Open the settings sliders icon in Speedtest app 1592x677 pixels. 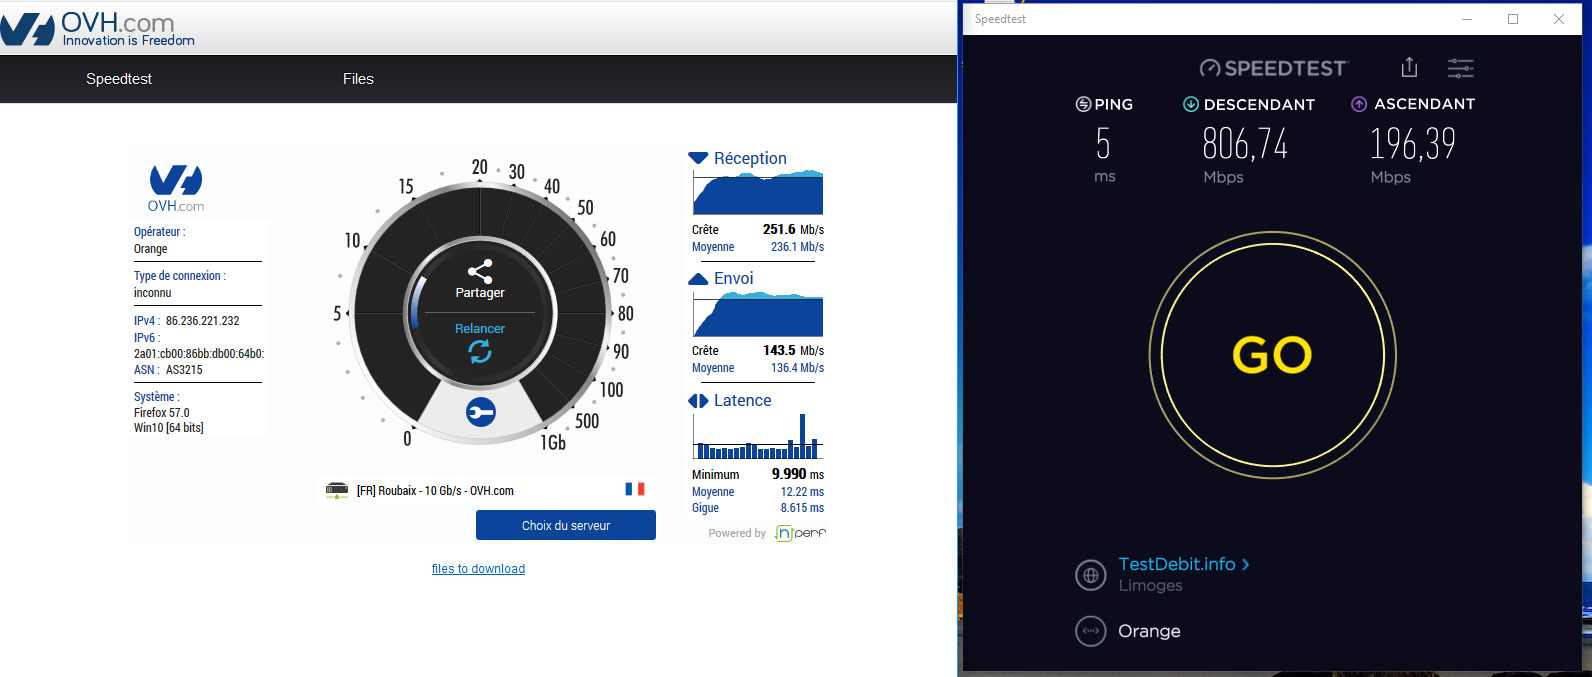(1460, 68)
